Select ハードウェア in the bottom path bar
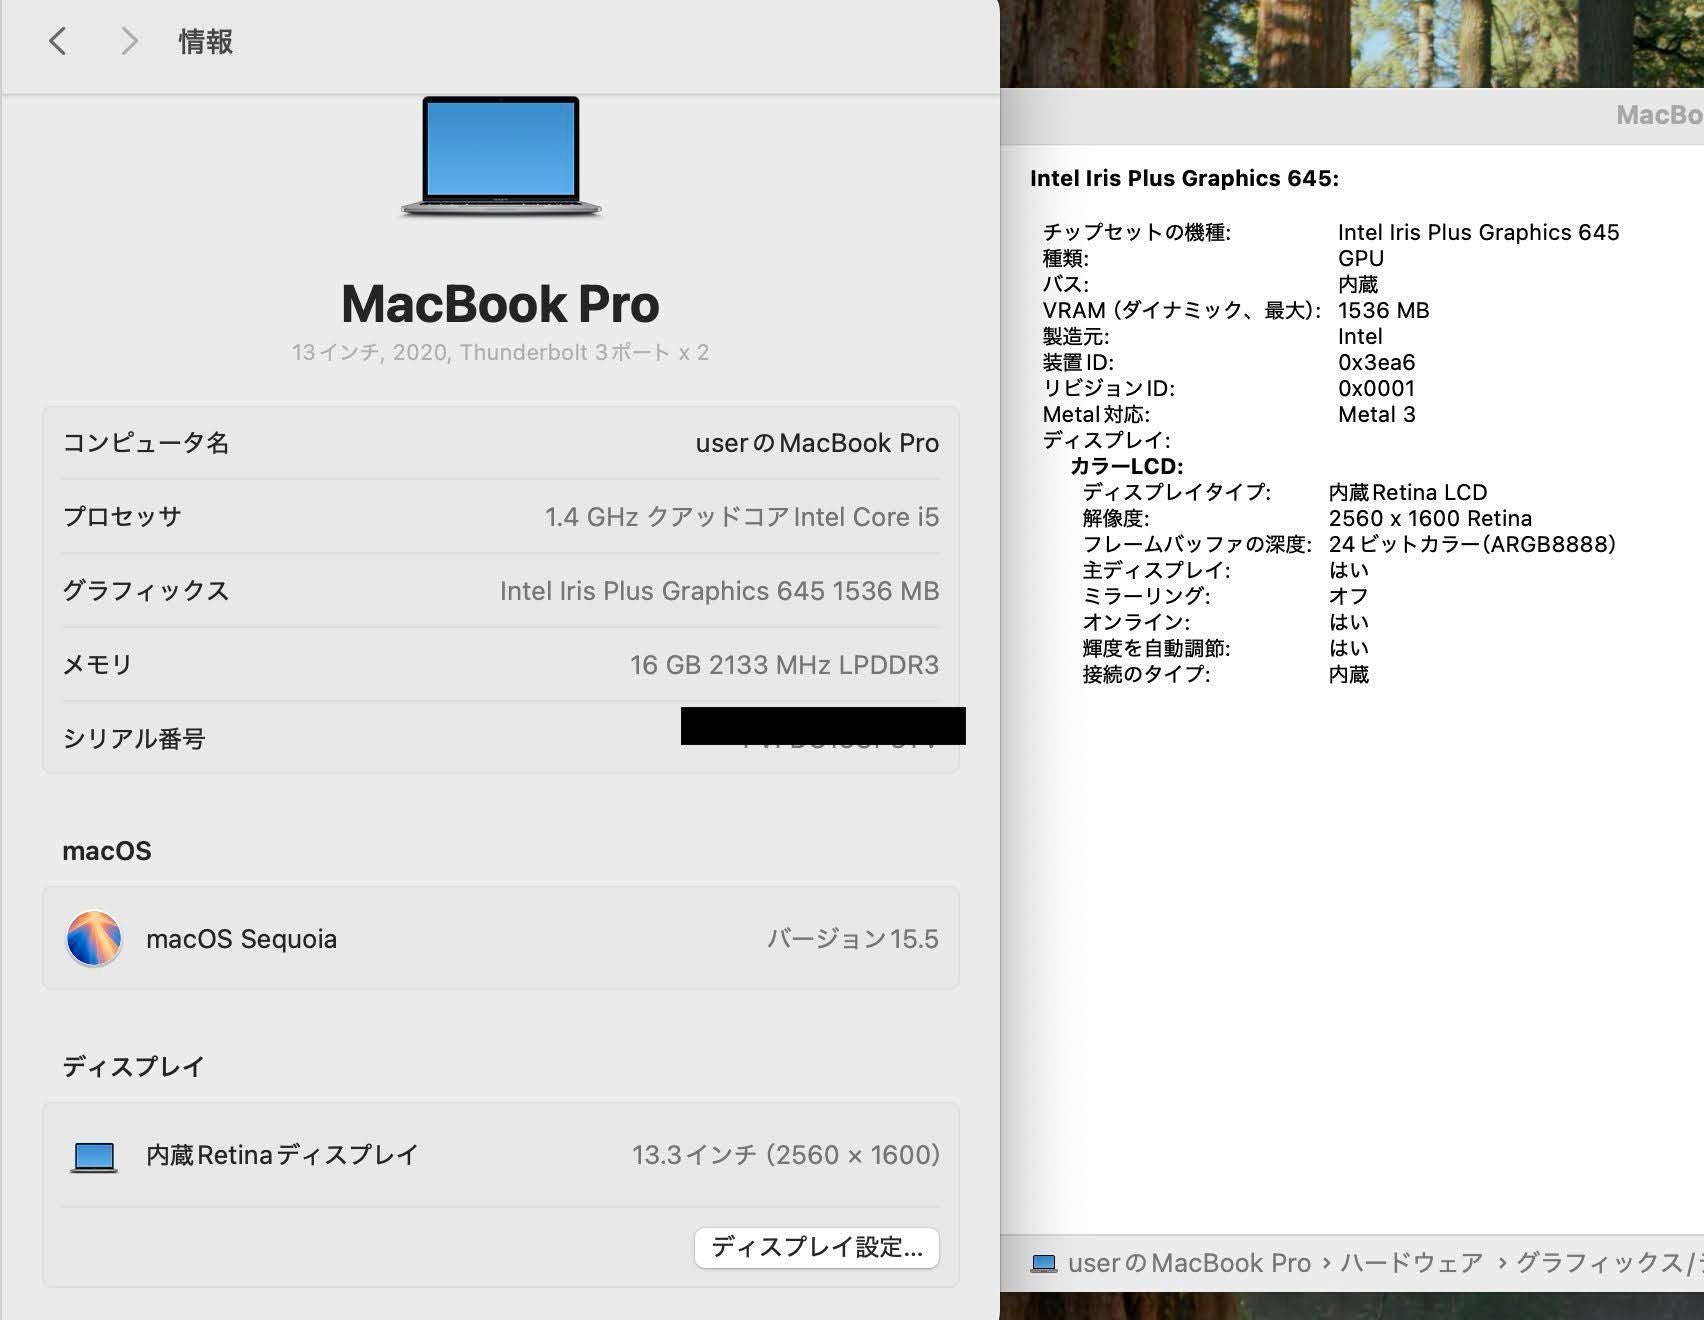1704x1320 pixels. [x=1411, y=1263]
